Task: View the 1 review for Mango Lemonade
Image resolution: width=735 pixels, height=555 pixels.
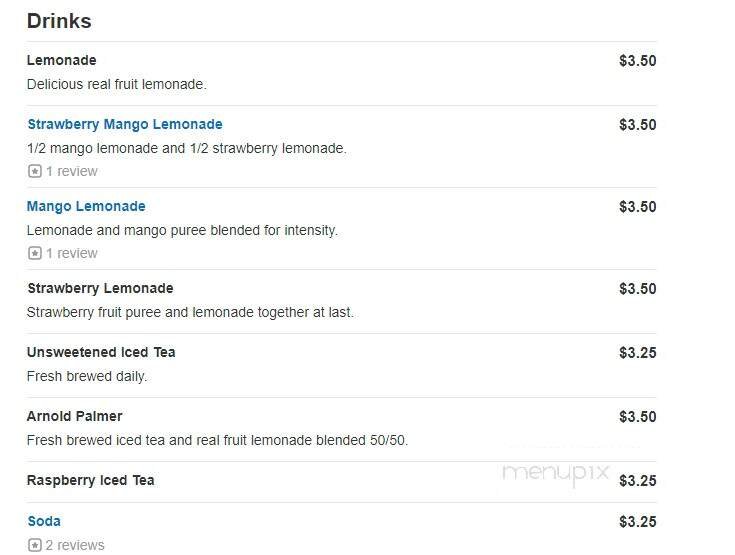Action: 71,254
